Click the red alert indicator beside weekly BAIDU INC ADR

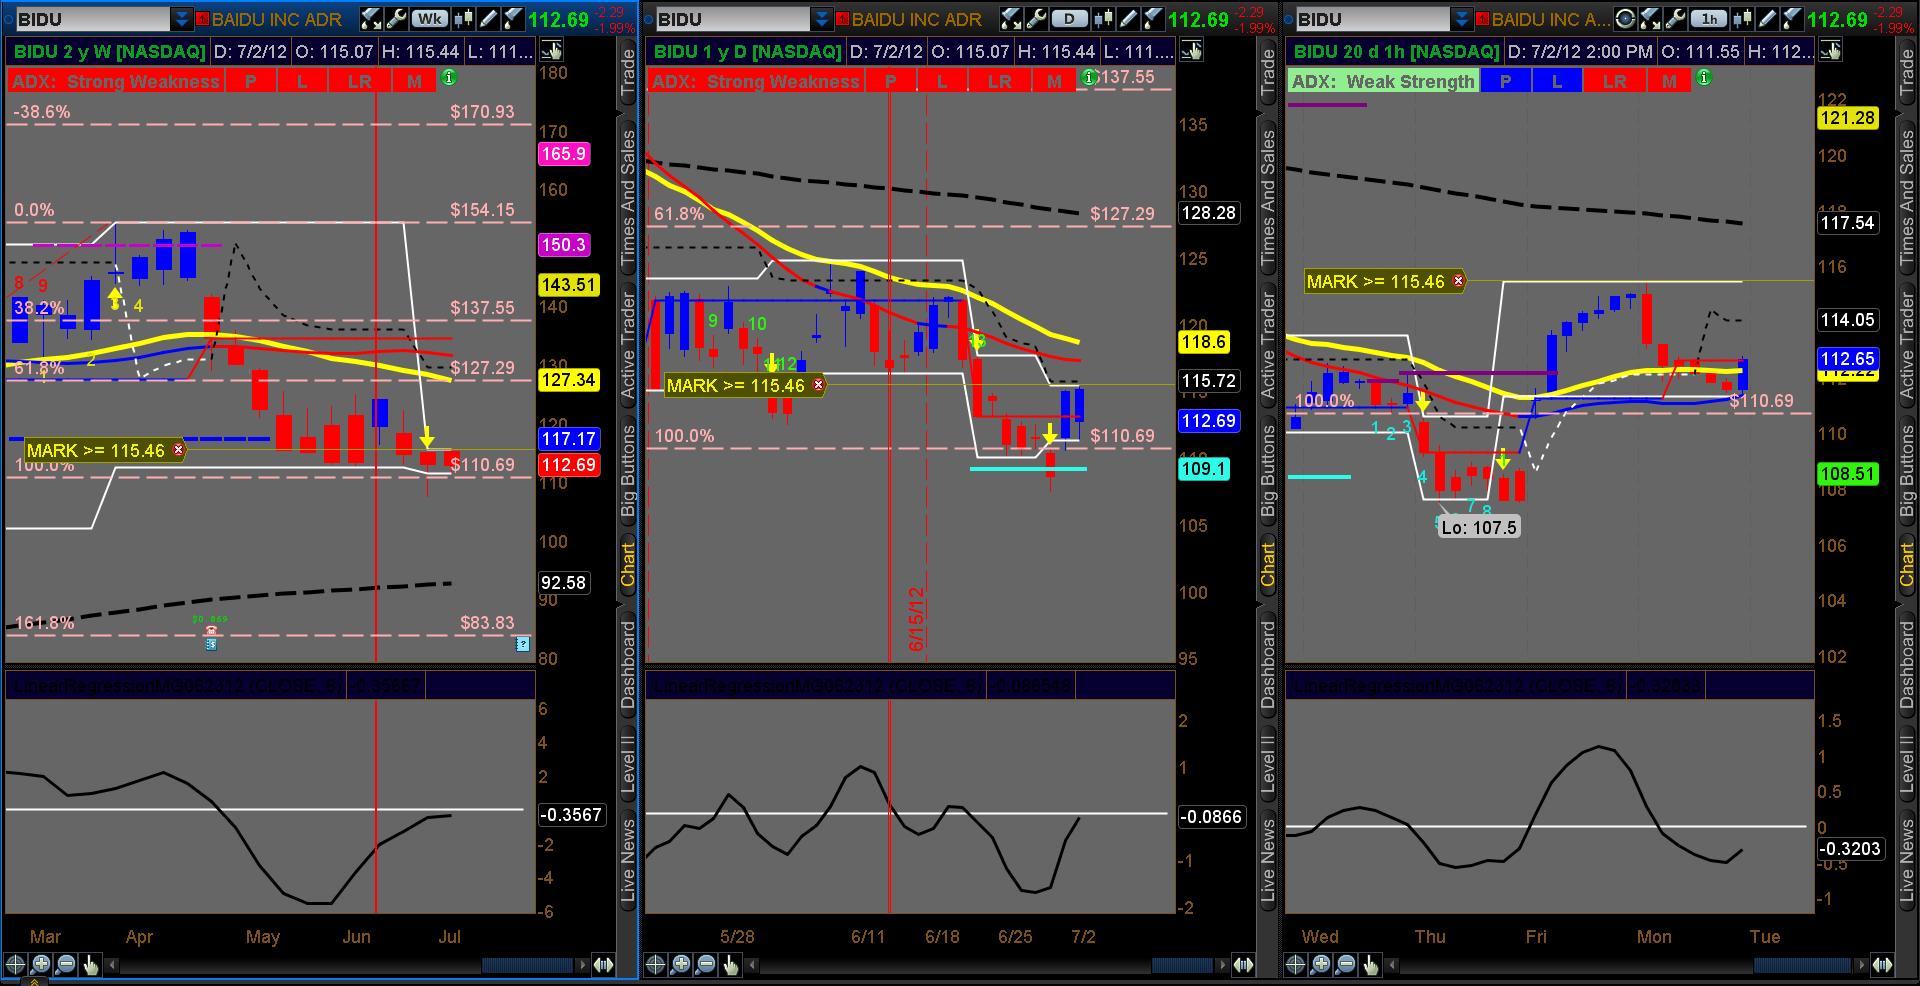click(x=203, y=19)
